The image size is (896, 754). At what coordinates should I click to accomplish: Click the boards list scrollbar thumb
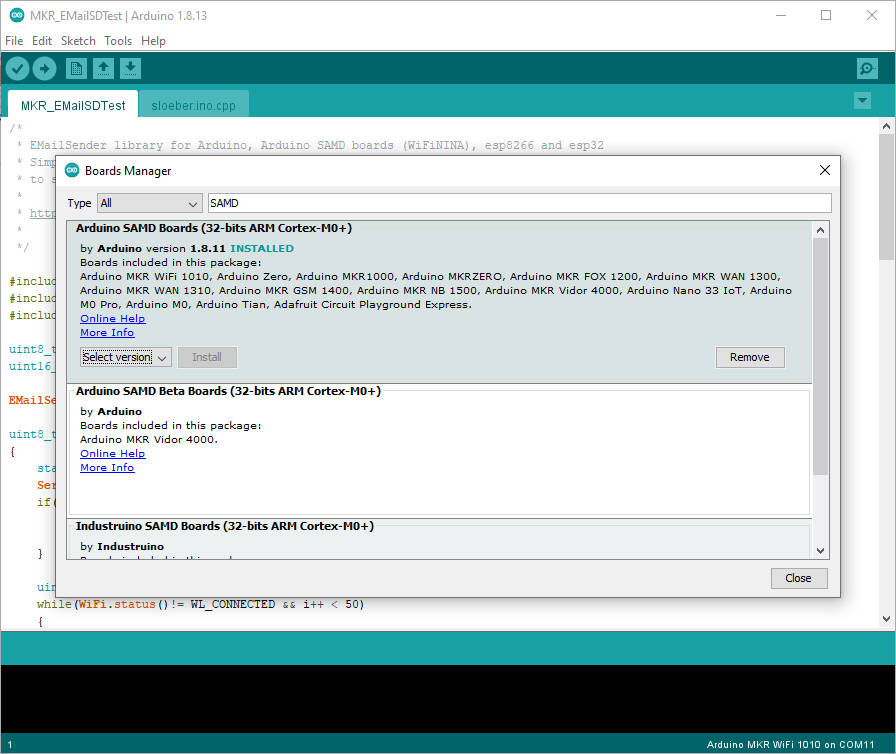(x=820, y=356)
